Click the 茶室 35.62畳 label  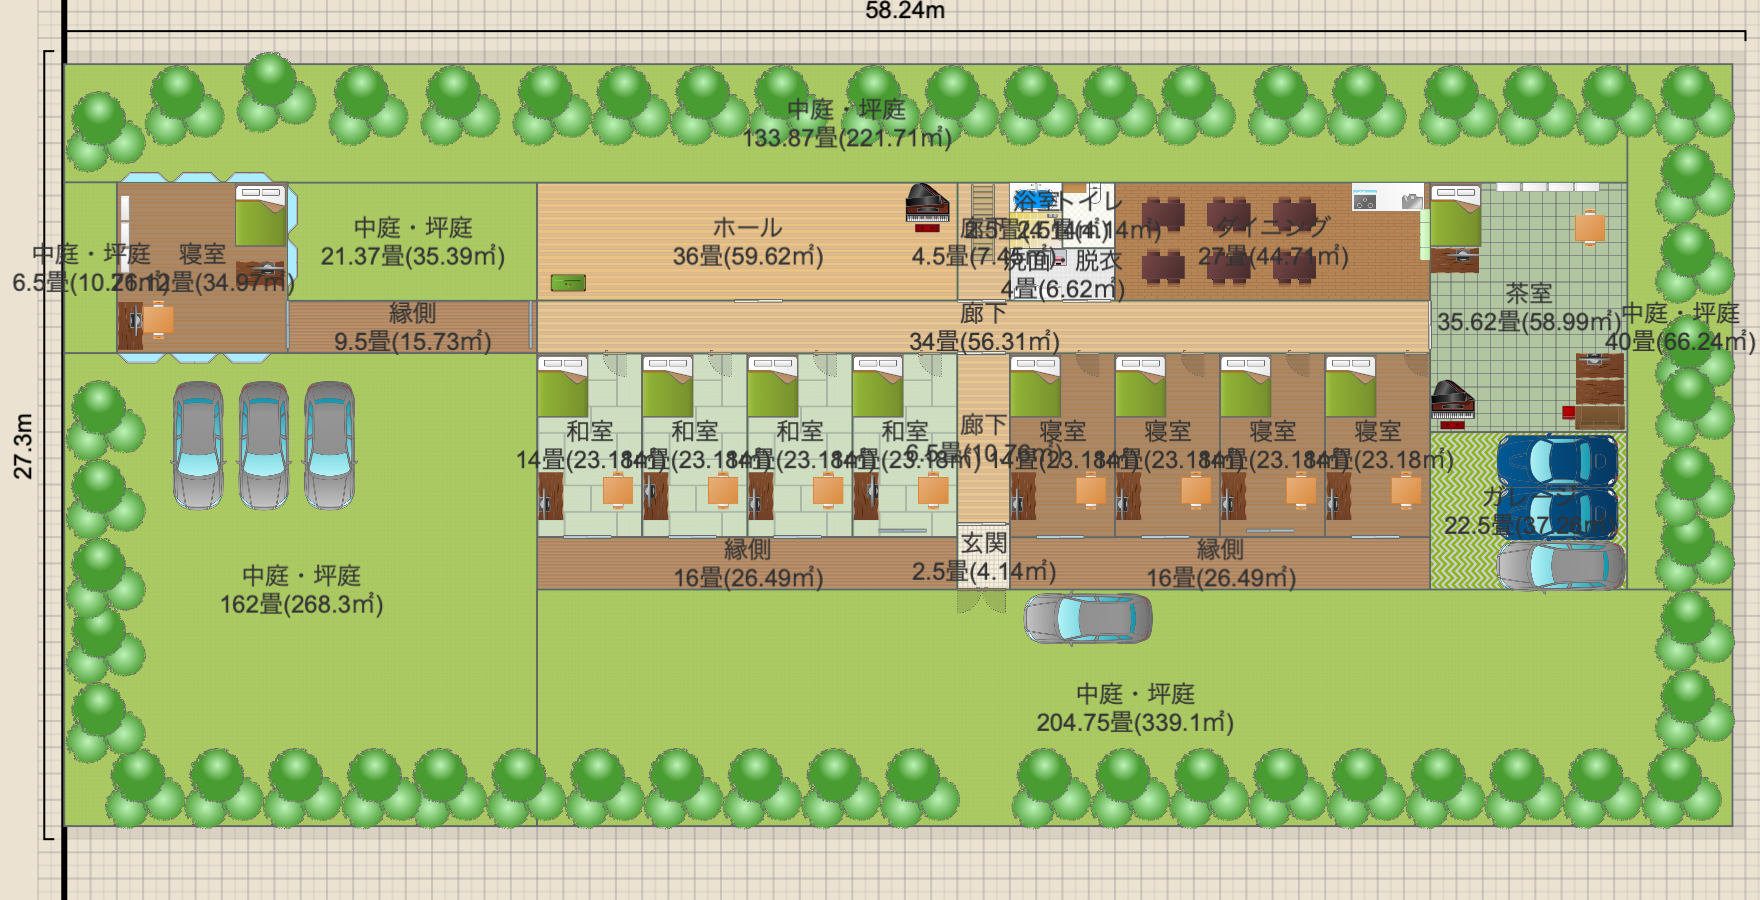tap(1529, 307)
